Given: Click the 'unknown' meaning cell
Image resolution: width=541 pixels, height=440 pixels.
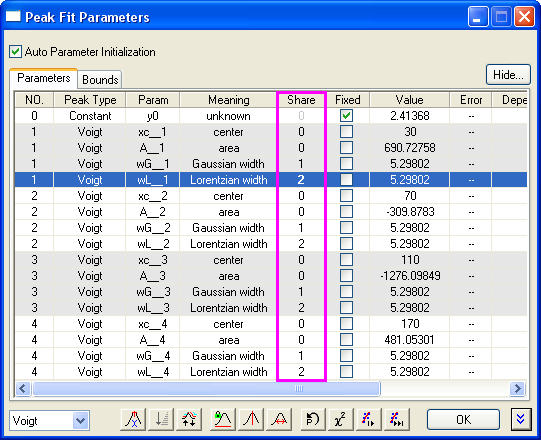Looking at the screenshot, I should [228, 116].
